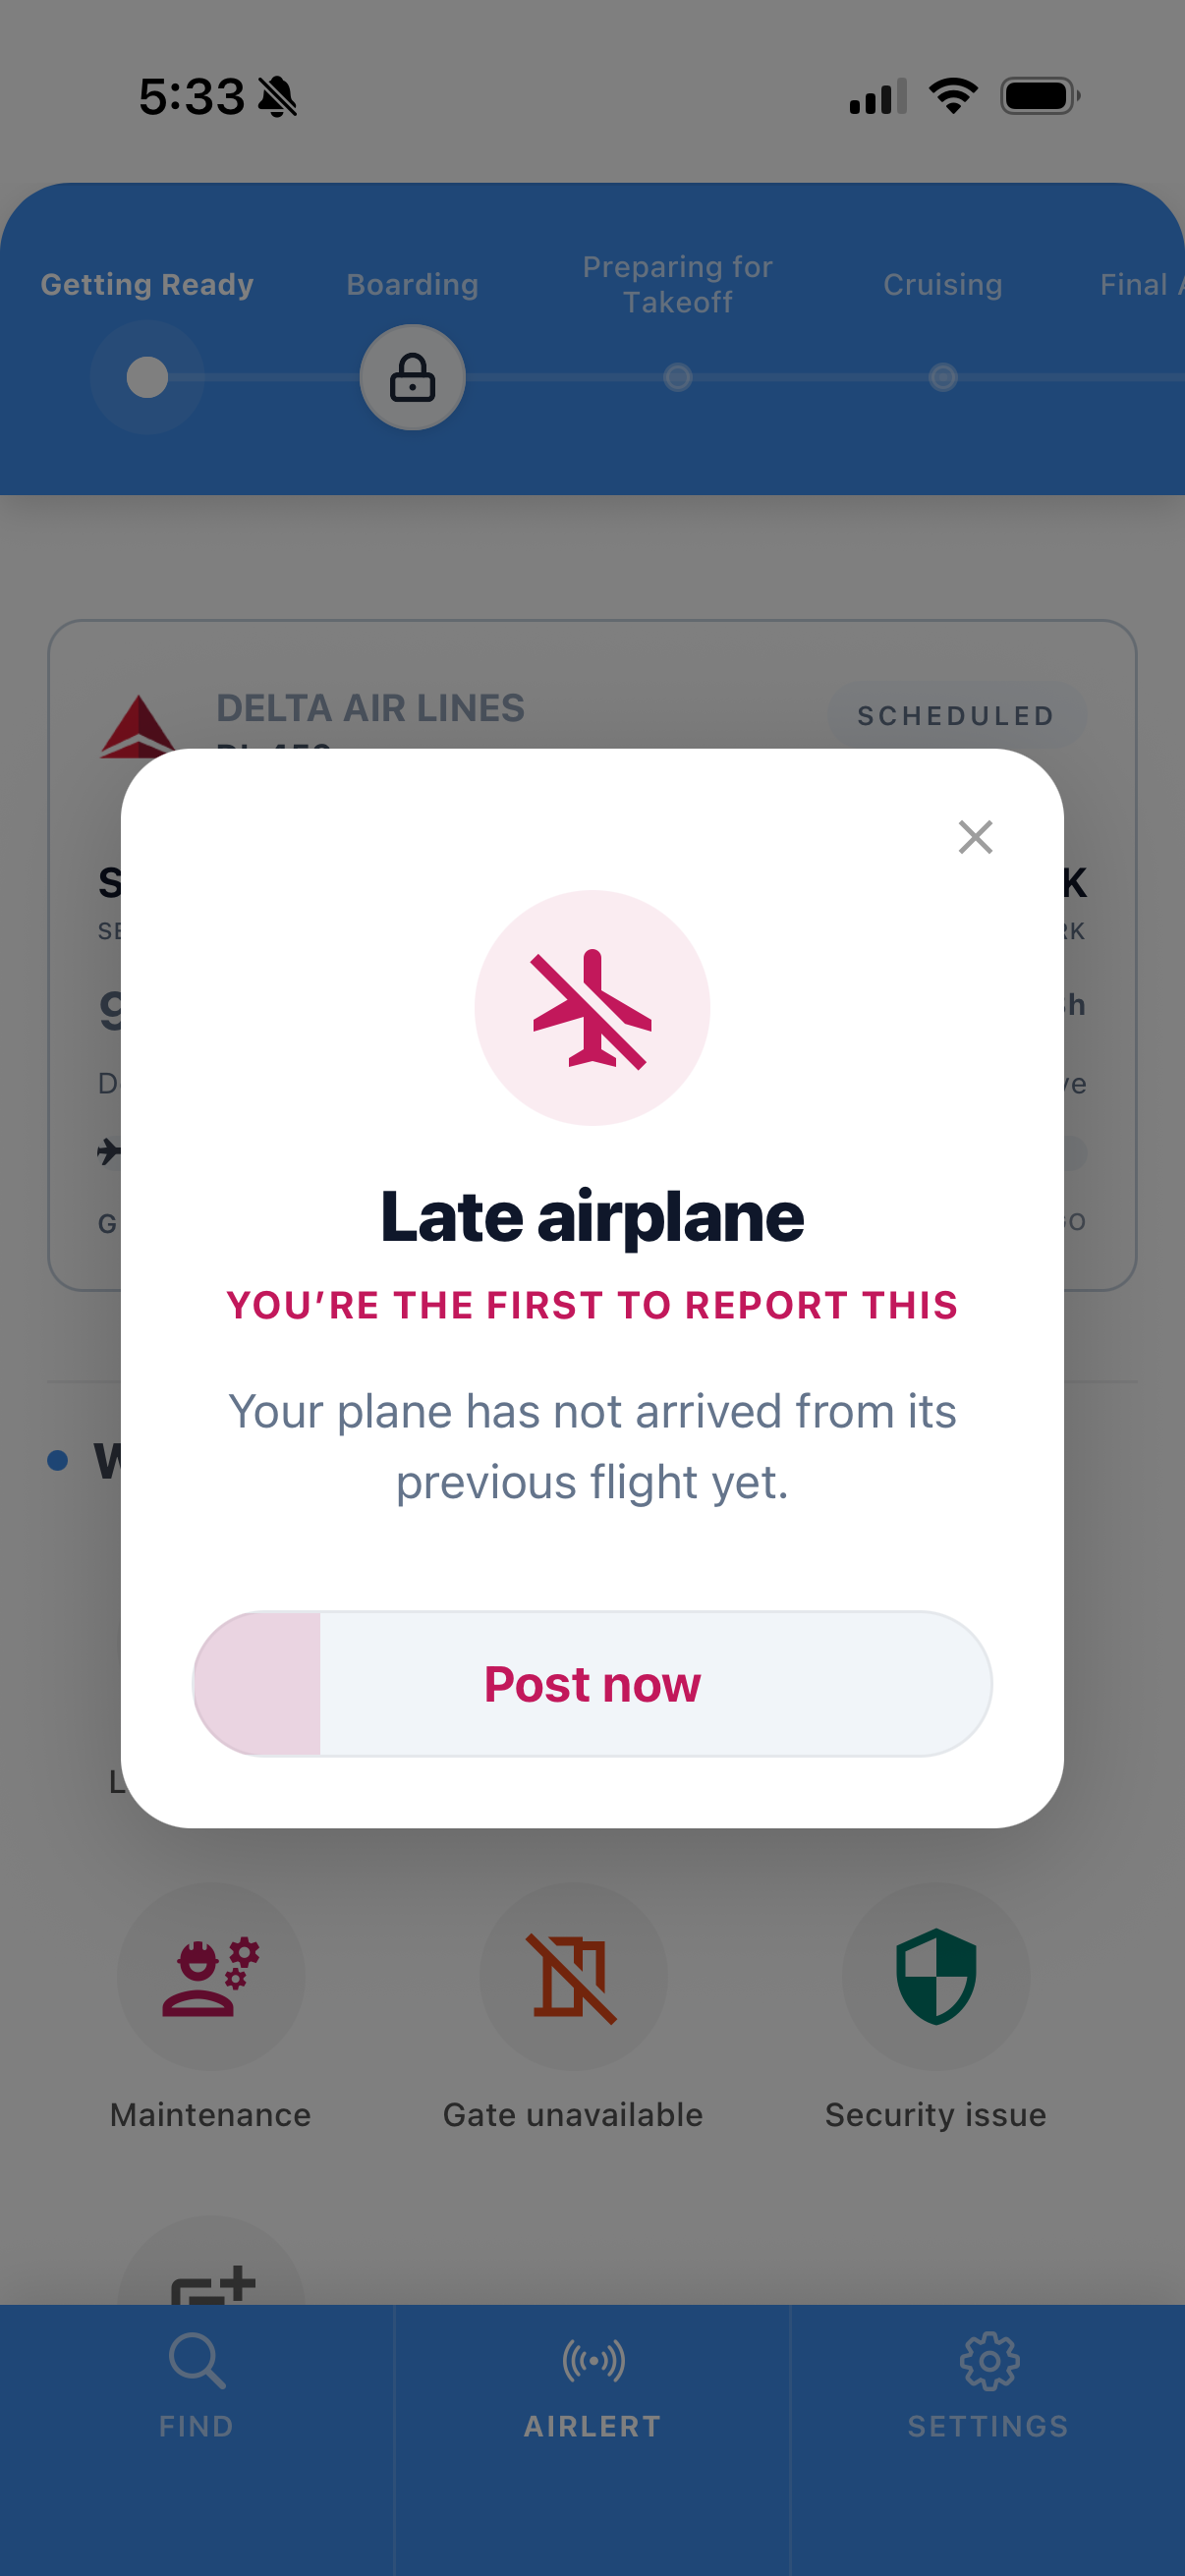Tap the pink progress fill on Post now
Viewport: 1185px width, 2576px height.
pyautogui.click(x=258, y=1684)
